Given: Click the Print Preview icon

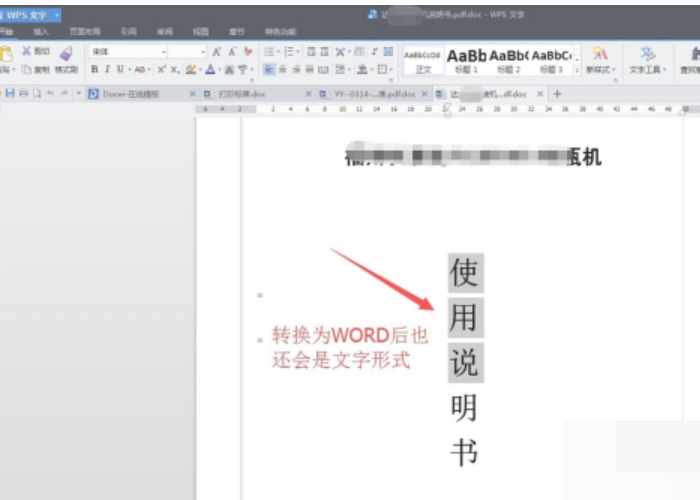Looking at the screenshot, I should (x=37, y=93).
